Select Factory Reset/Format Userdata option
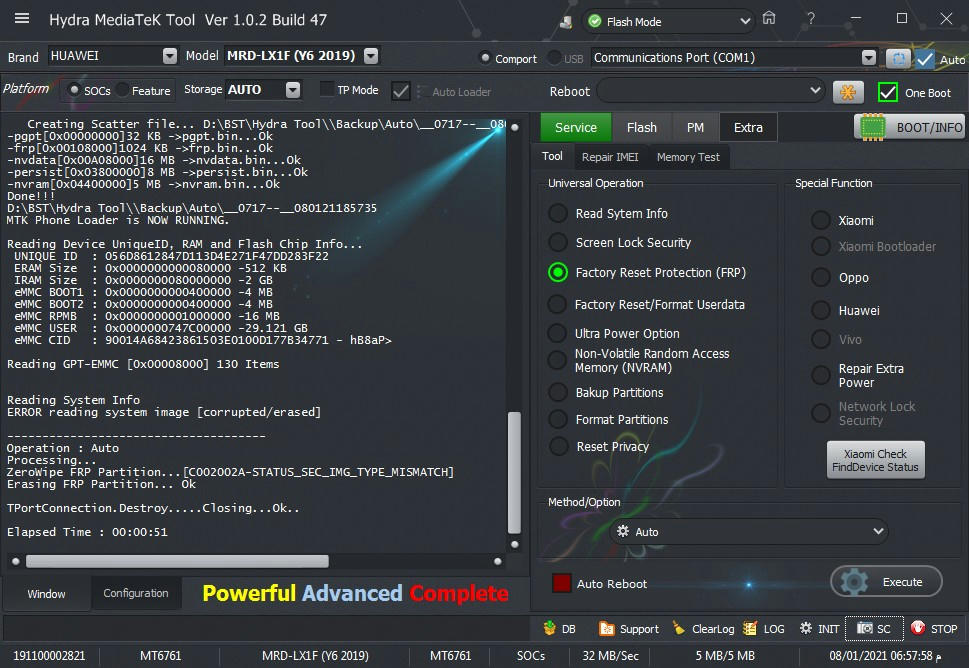The image size is (969, 668). (x=557, y=304)
